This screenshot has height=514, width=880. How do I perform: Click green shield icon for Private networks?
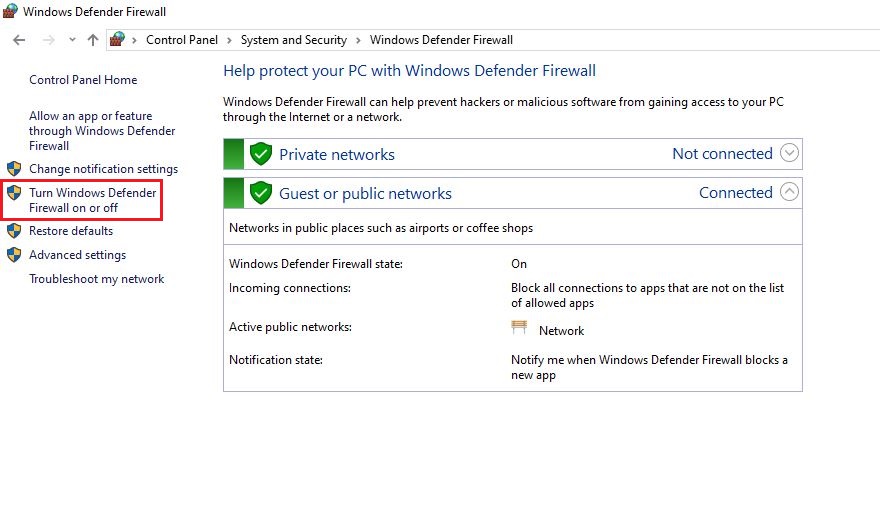tap(261, 154)
